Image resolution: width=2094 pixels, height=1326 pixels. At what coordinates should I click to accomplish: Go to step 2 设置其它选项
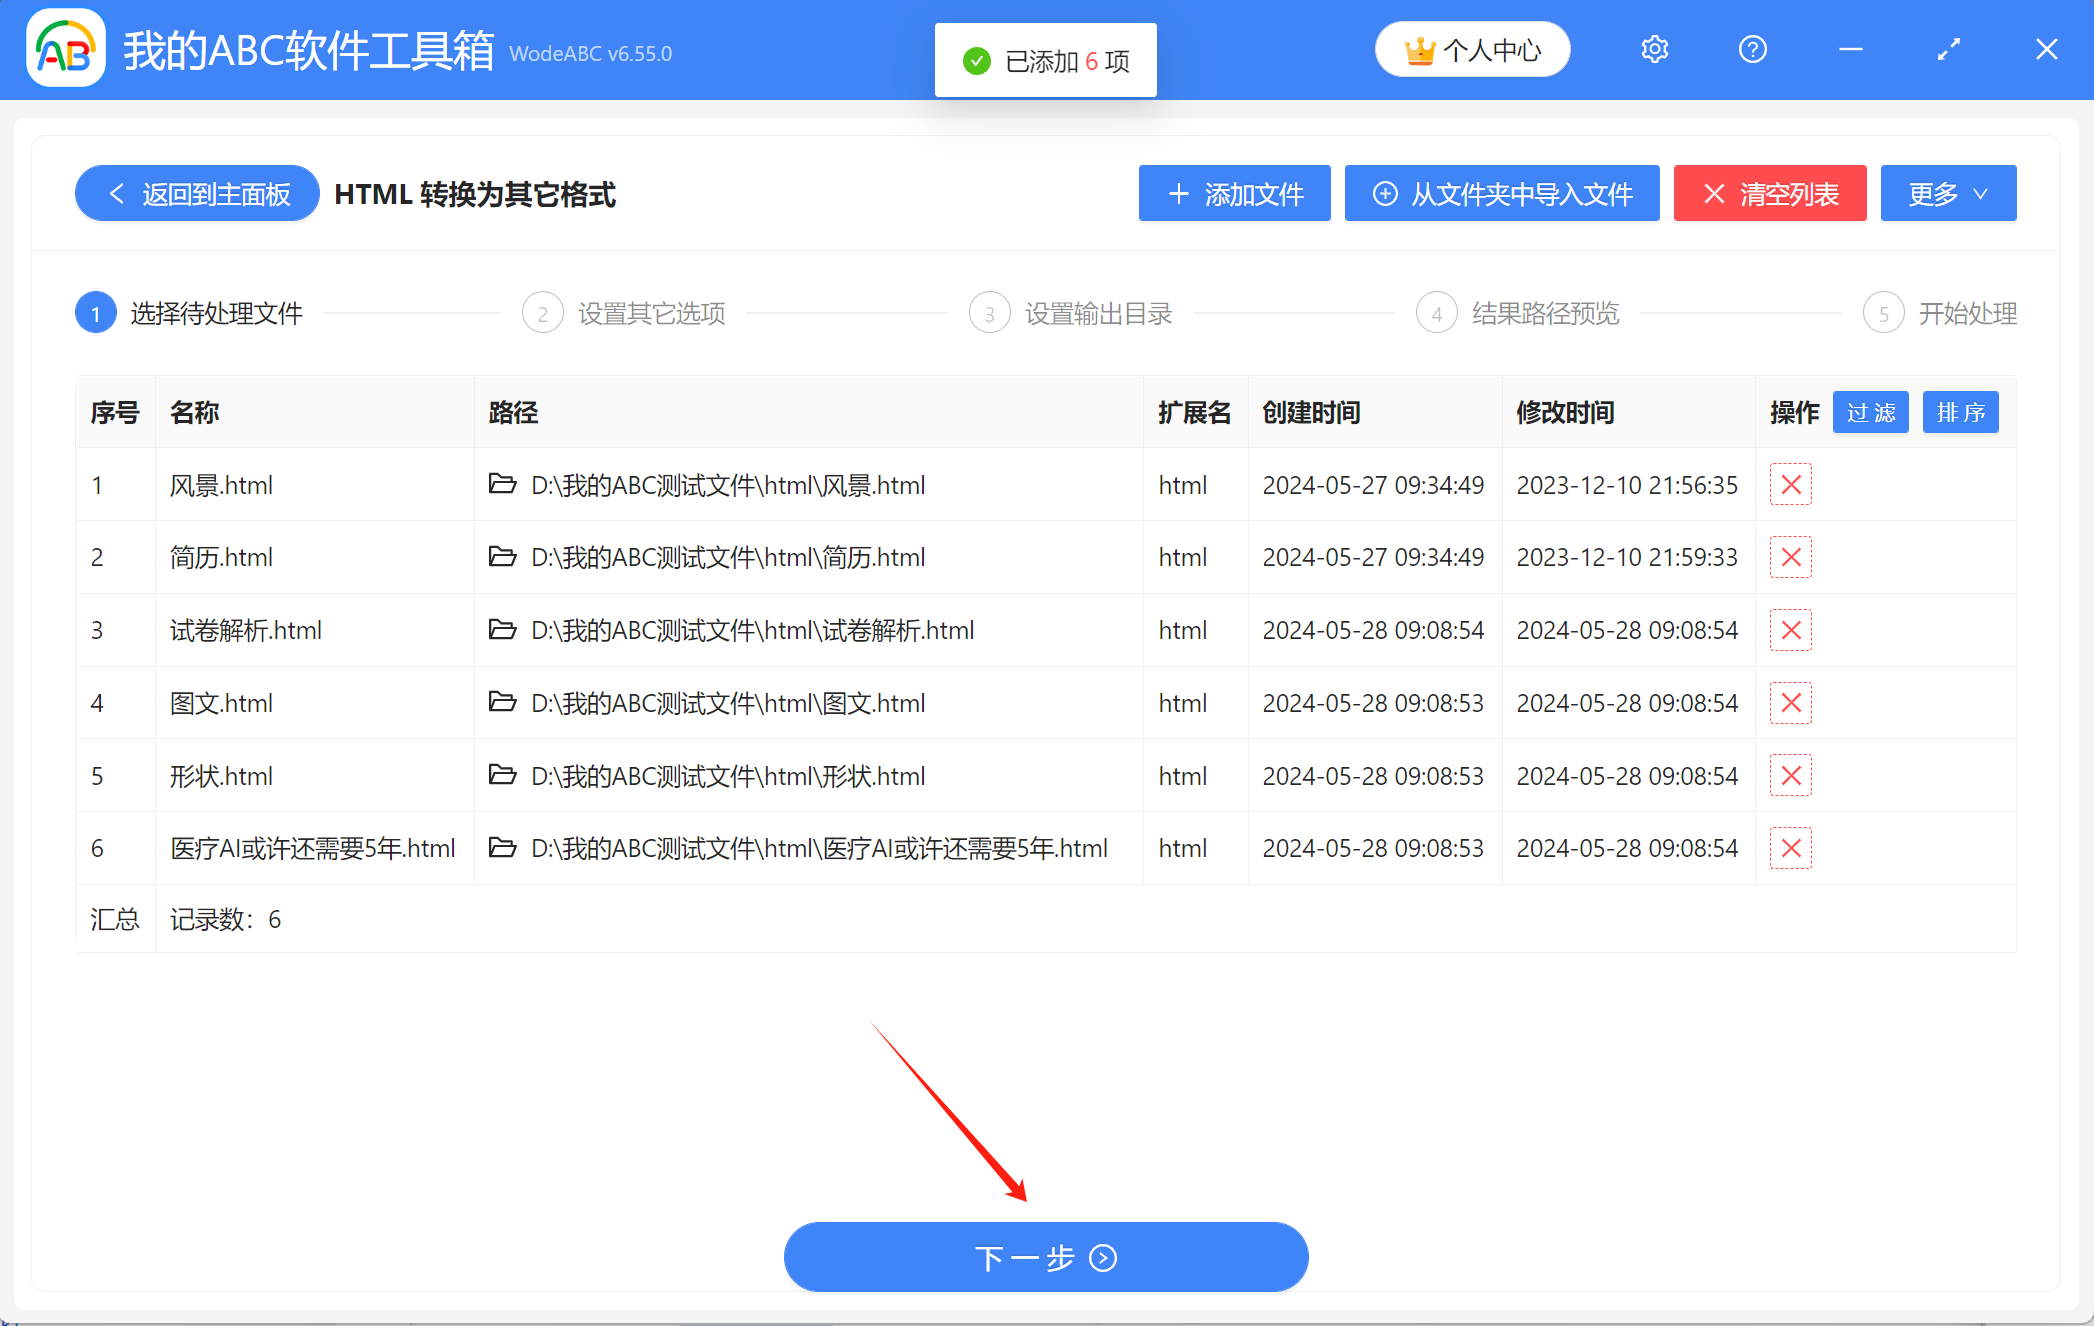pyautogui.click(x=625, y=314)
